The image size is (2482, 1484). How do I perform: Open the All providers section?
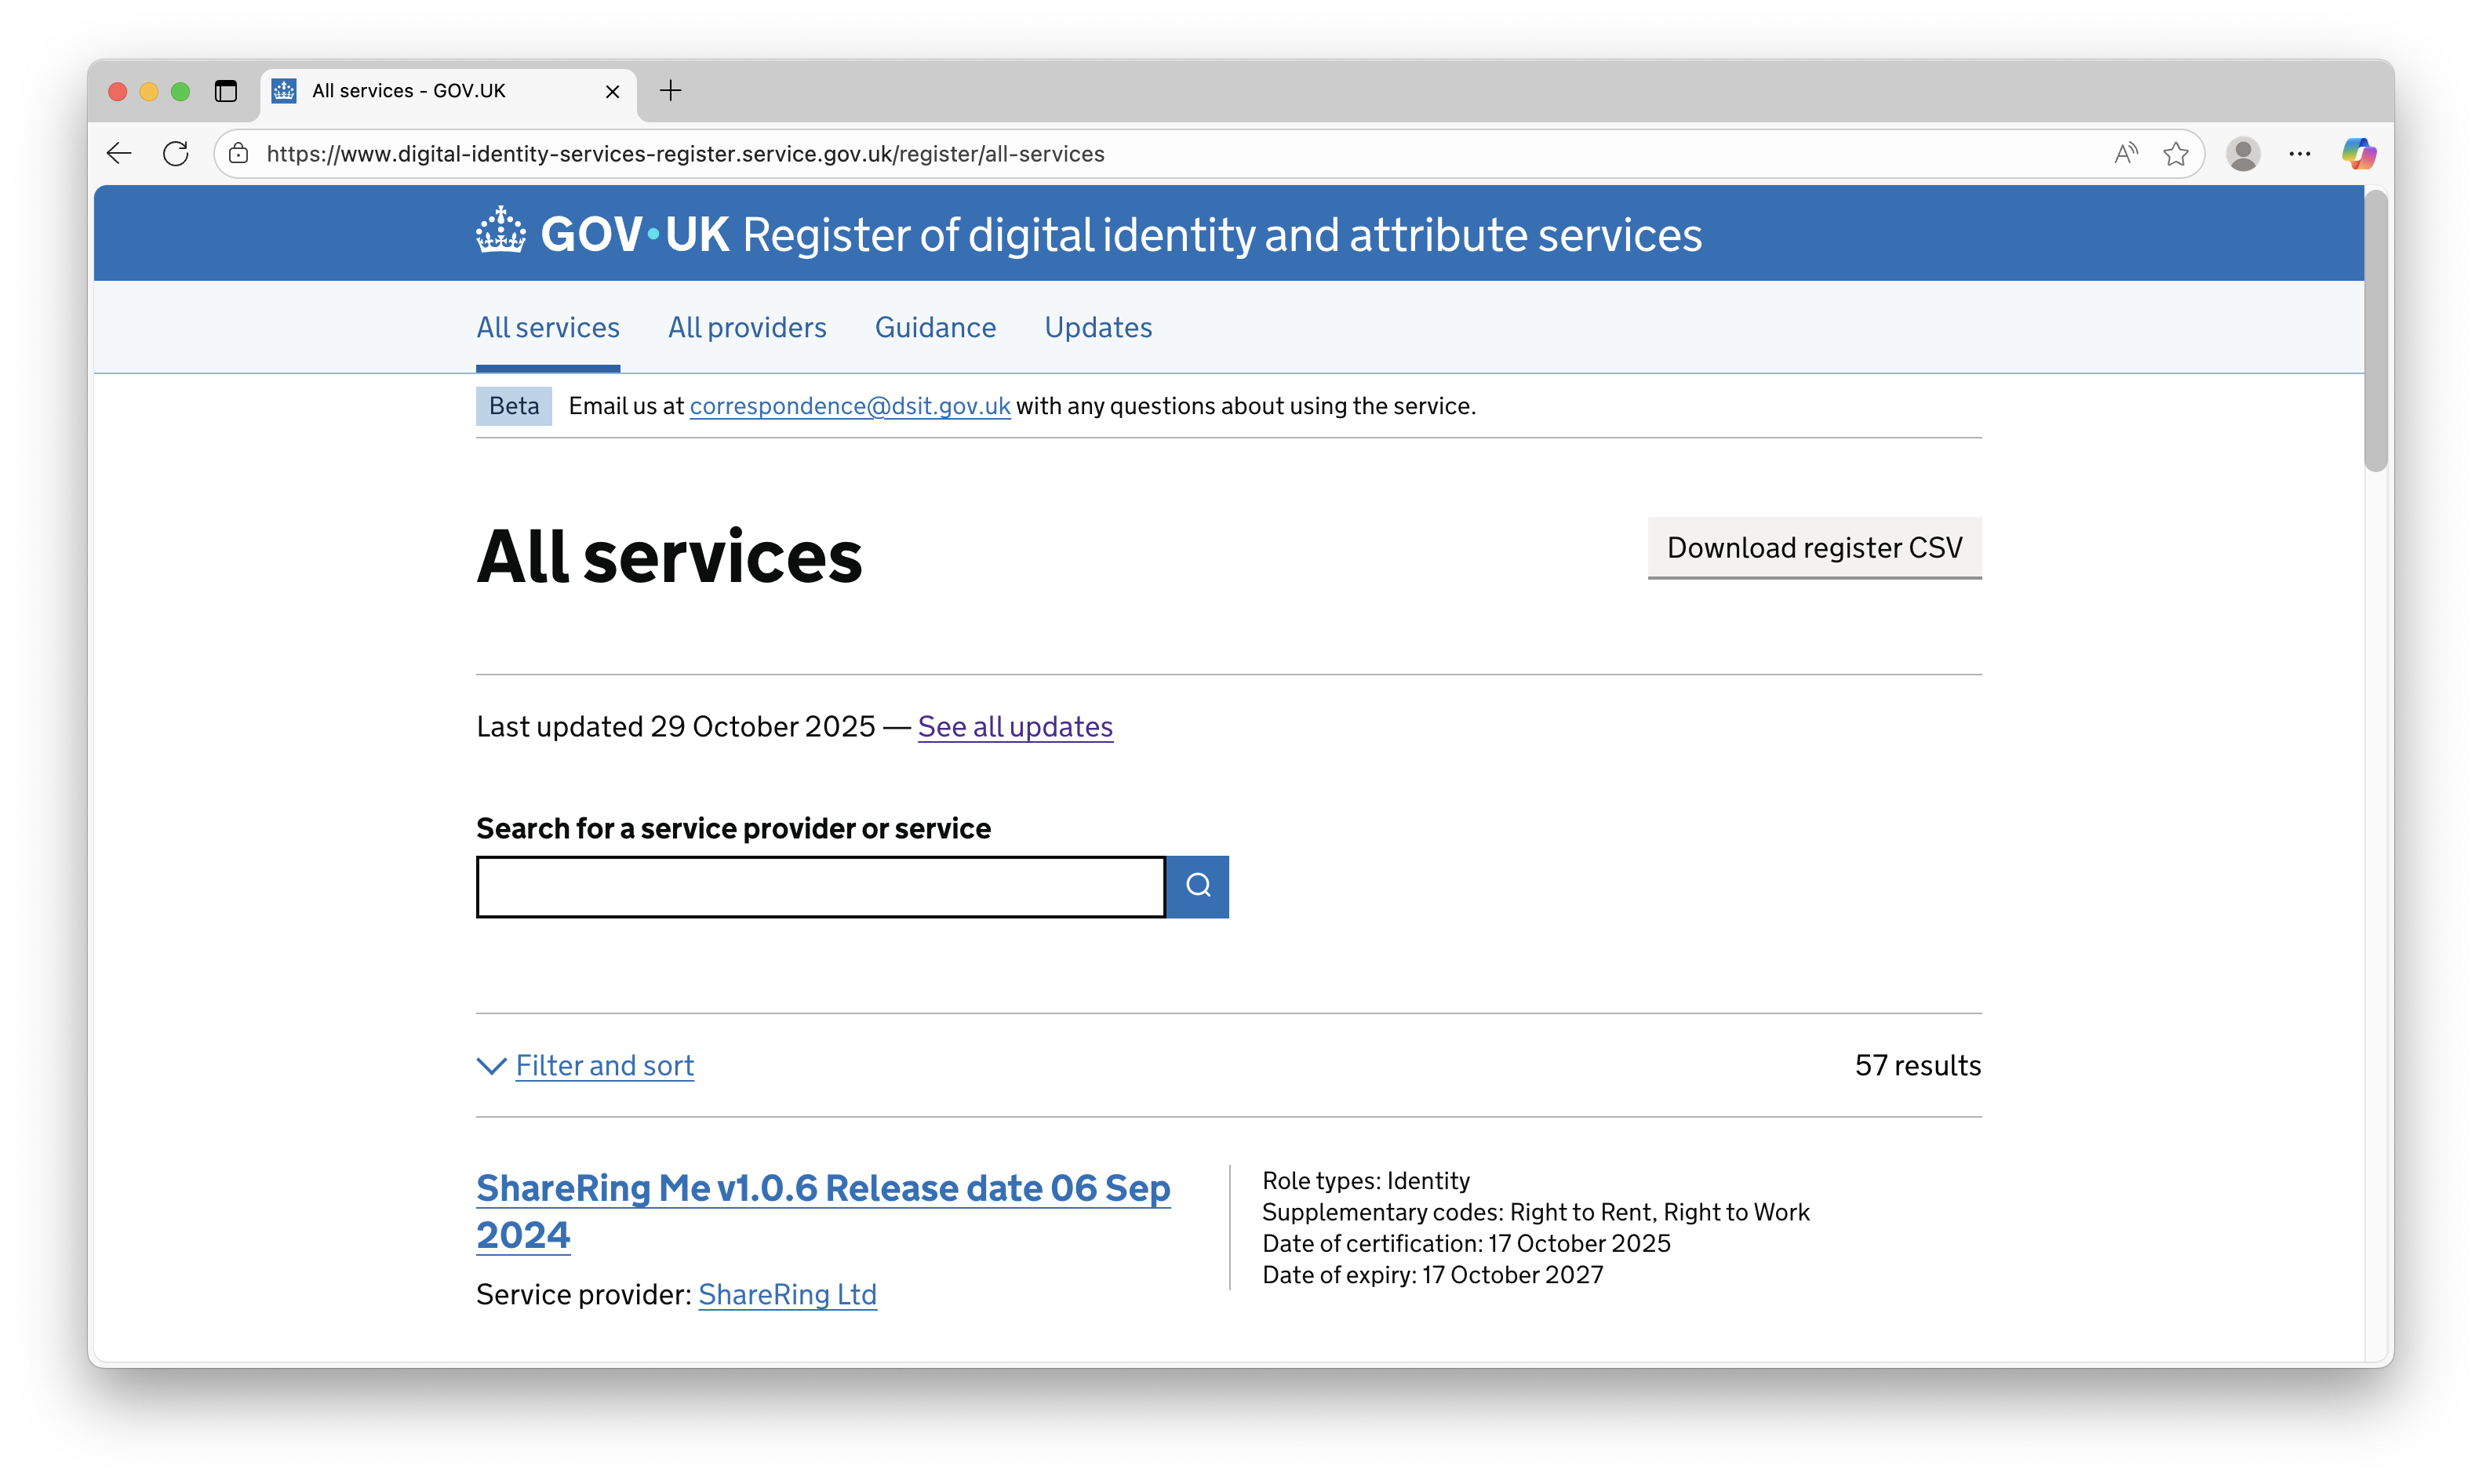click(x=747, y=327)
